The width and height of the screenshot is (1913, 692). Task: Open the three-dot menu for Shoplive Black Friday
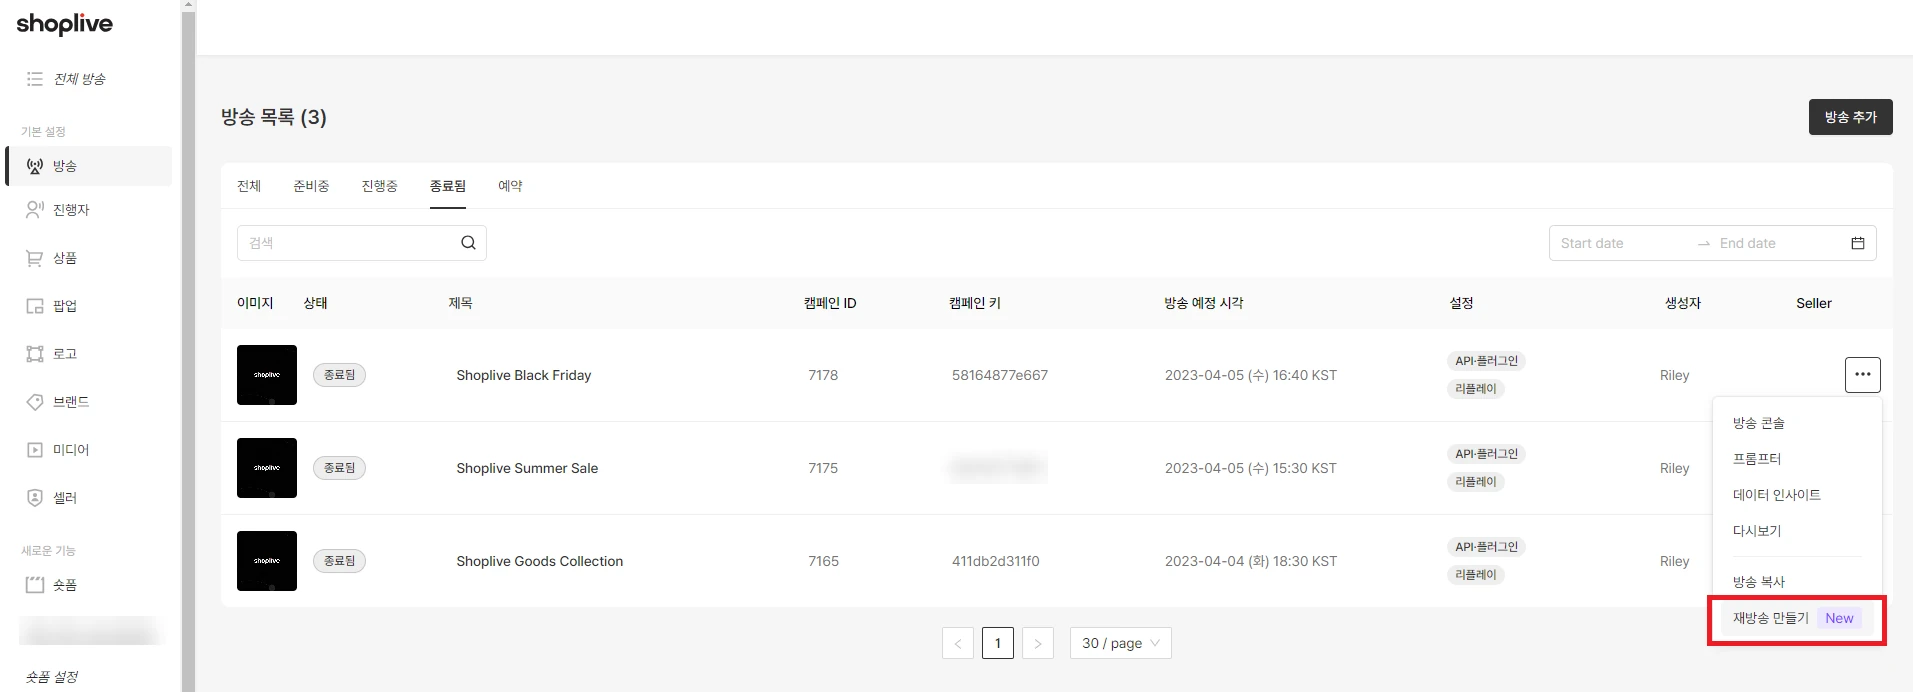coord(1862,375)
